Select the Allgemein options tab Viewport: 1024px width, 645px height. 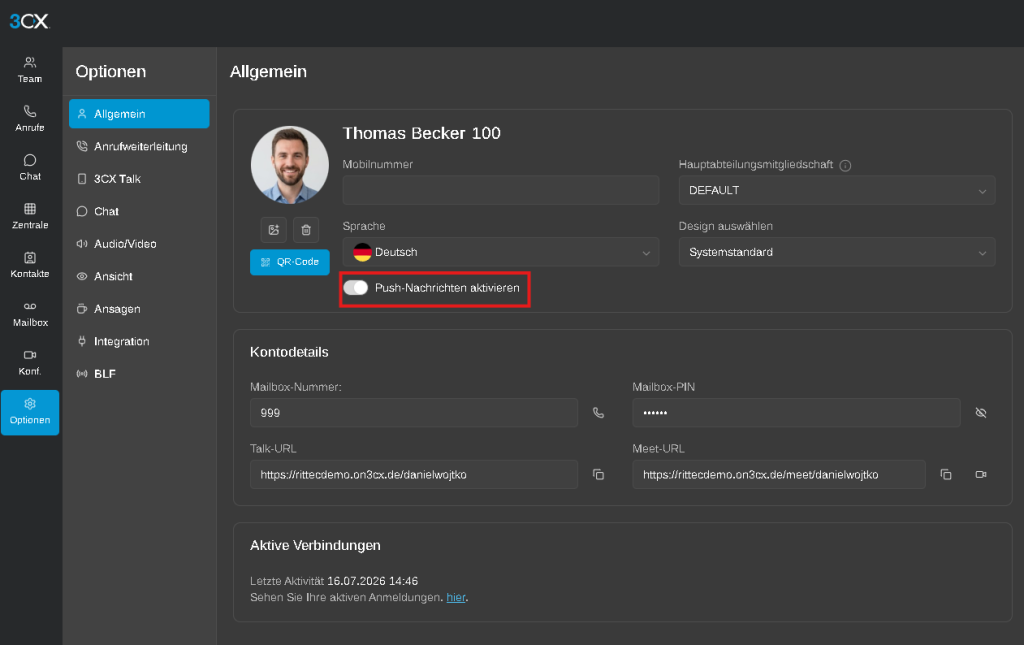[139, 114]
